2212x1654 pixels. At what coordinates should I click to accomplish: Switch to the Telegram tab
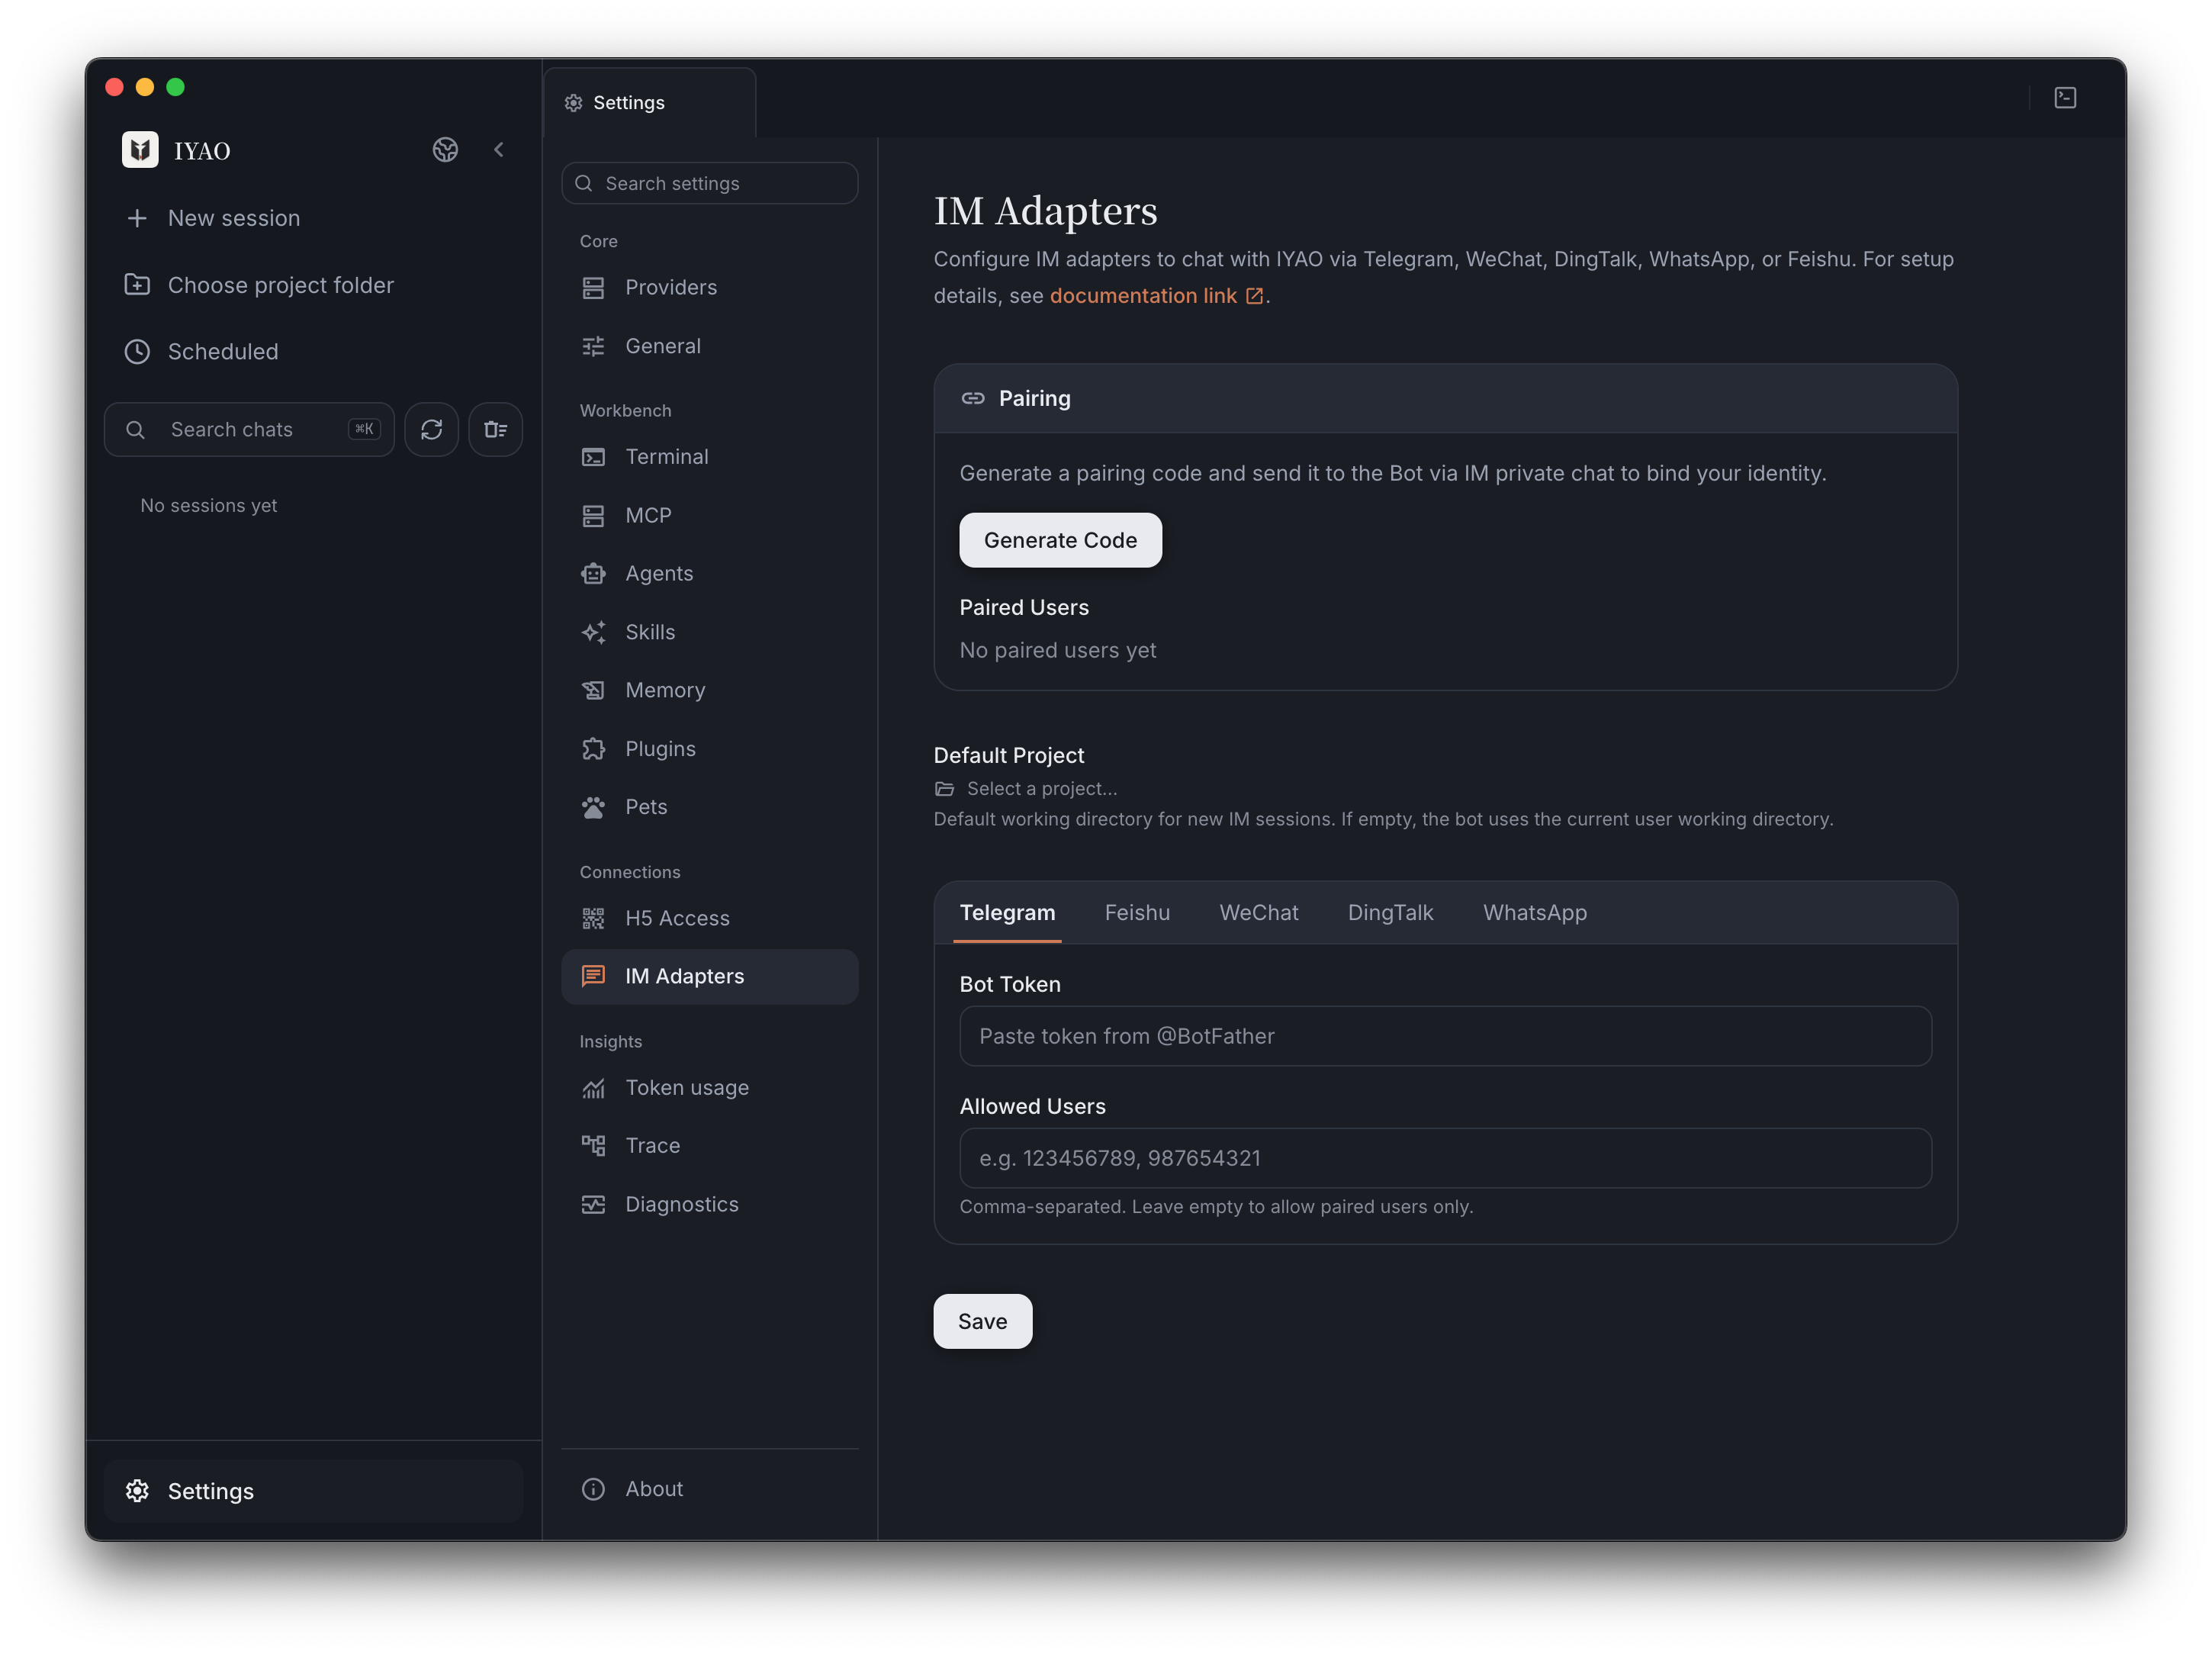(1007, 913)
